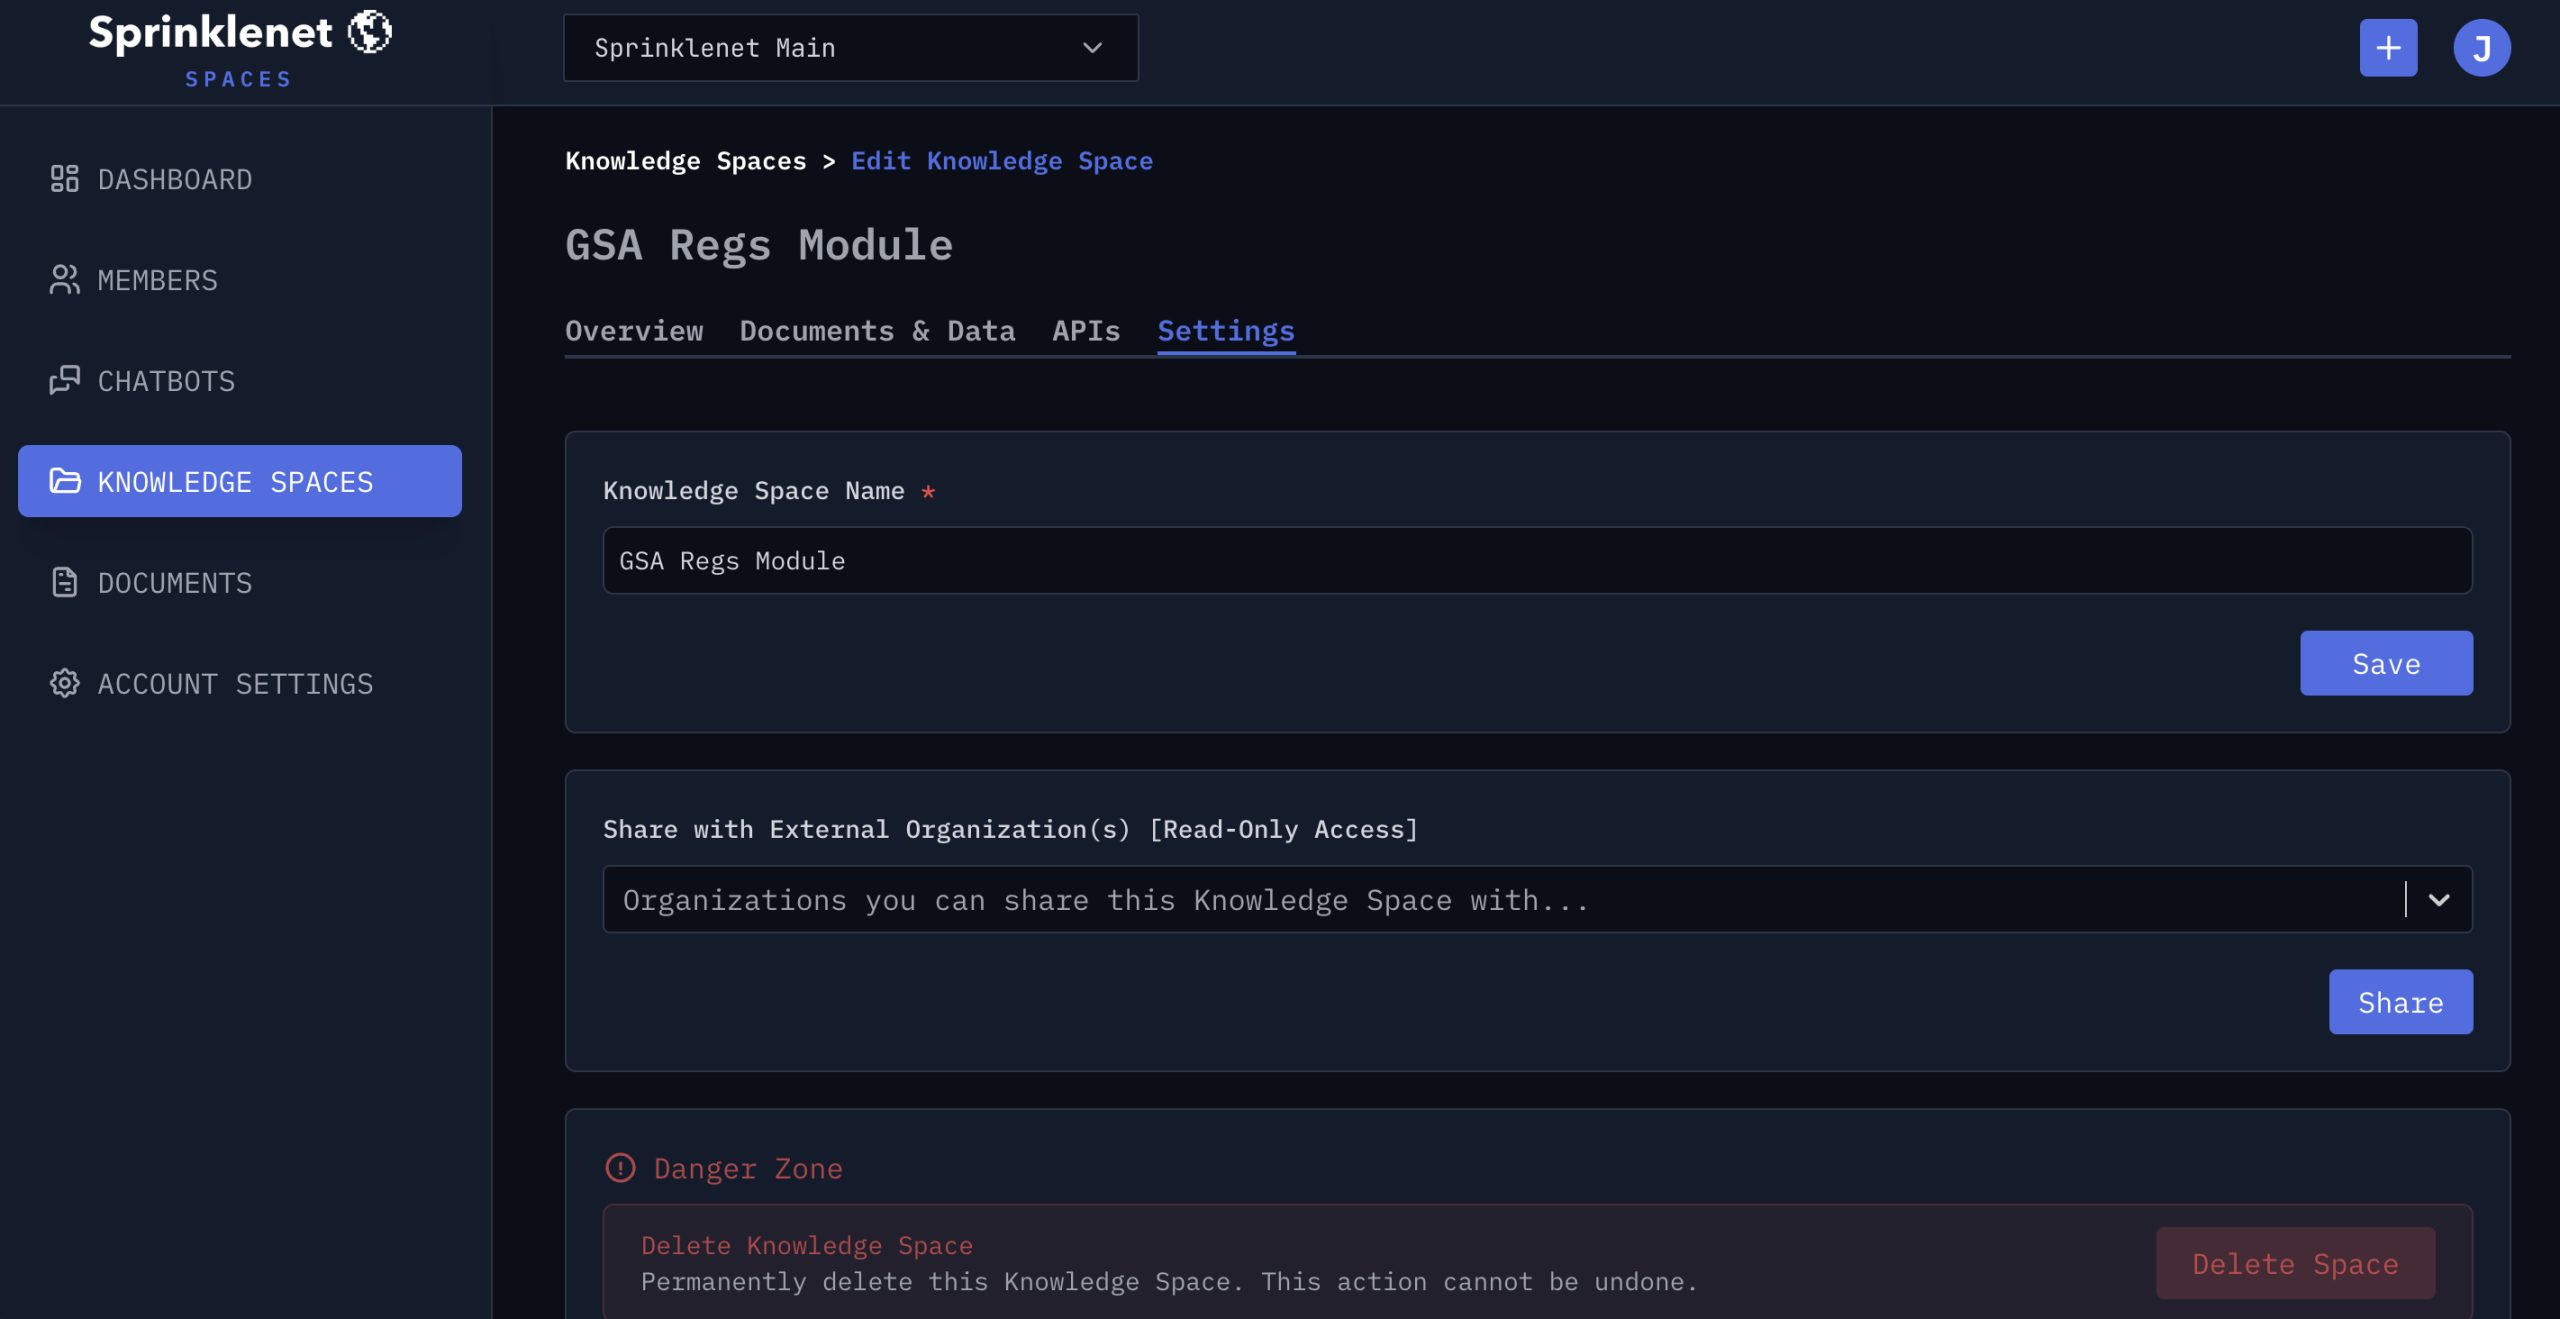Expand the external organizations share dropdown
2560x1319 pixels.
(1500, 900)
